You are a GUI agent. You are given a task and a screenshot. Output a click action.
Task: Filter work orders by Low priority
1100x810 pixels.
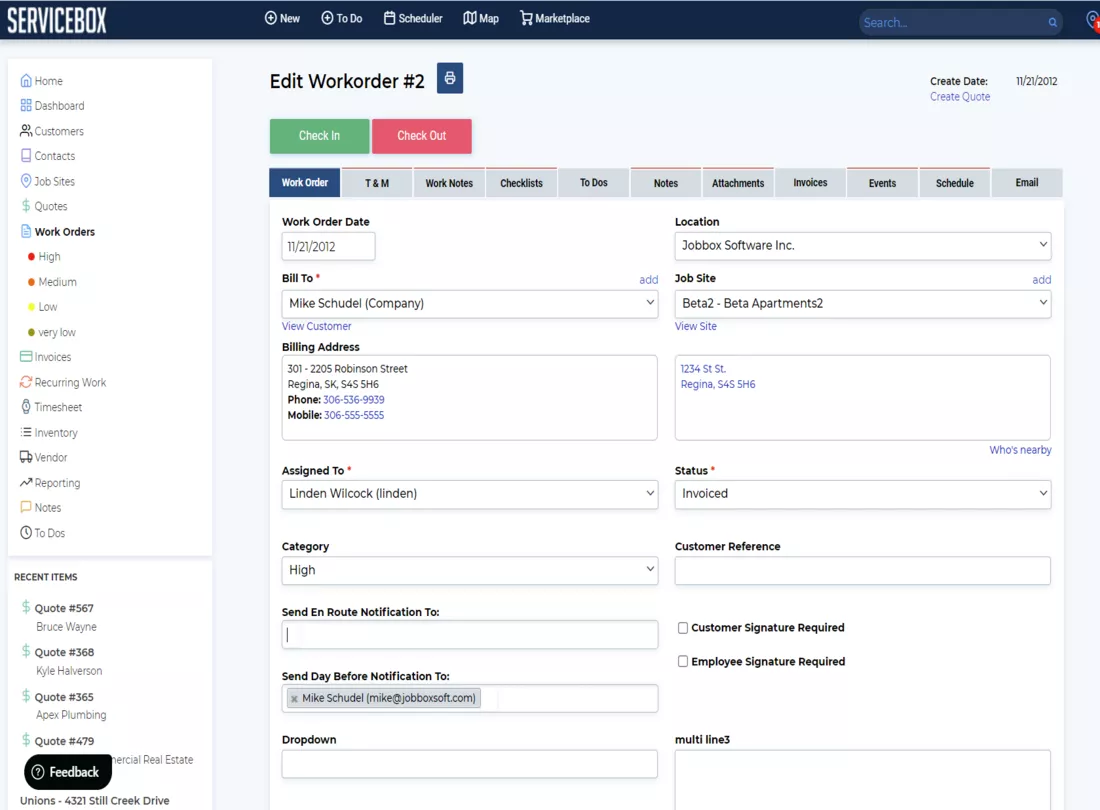48,307
